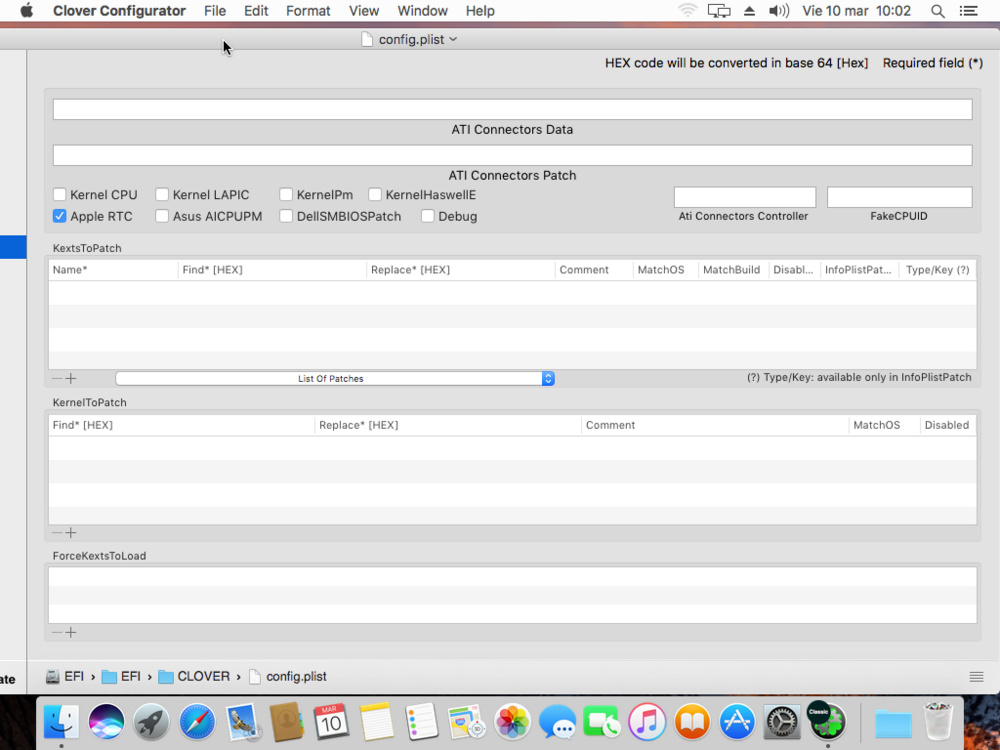Uncheck the Apple RTC checkbox
Screen dimensions: 1000x750
pos(59,216)
